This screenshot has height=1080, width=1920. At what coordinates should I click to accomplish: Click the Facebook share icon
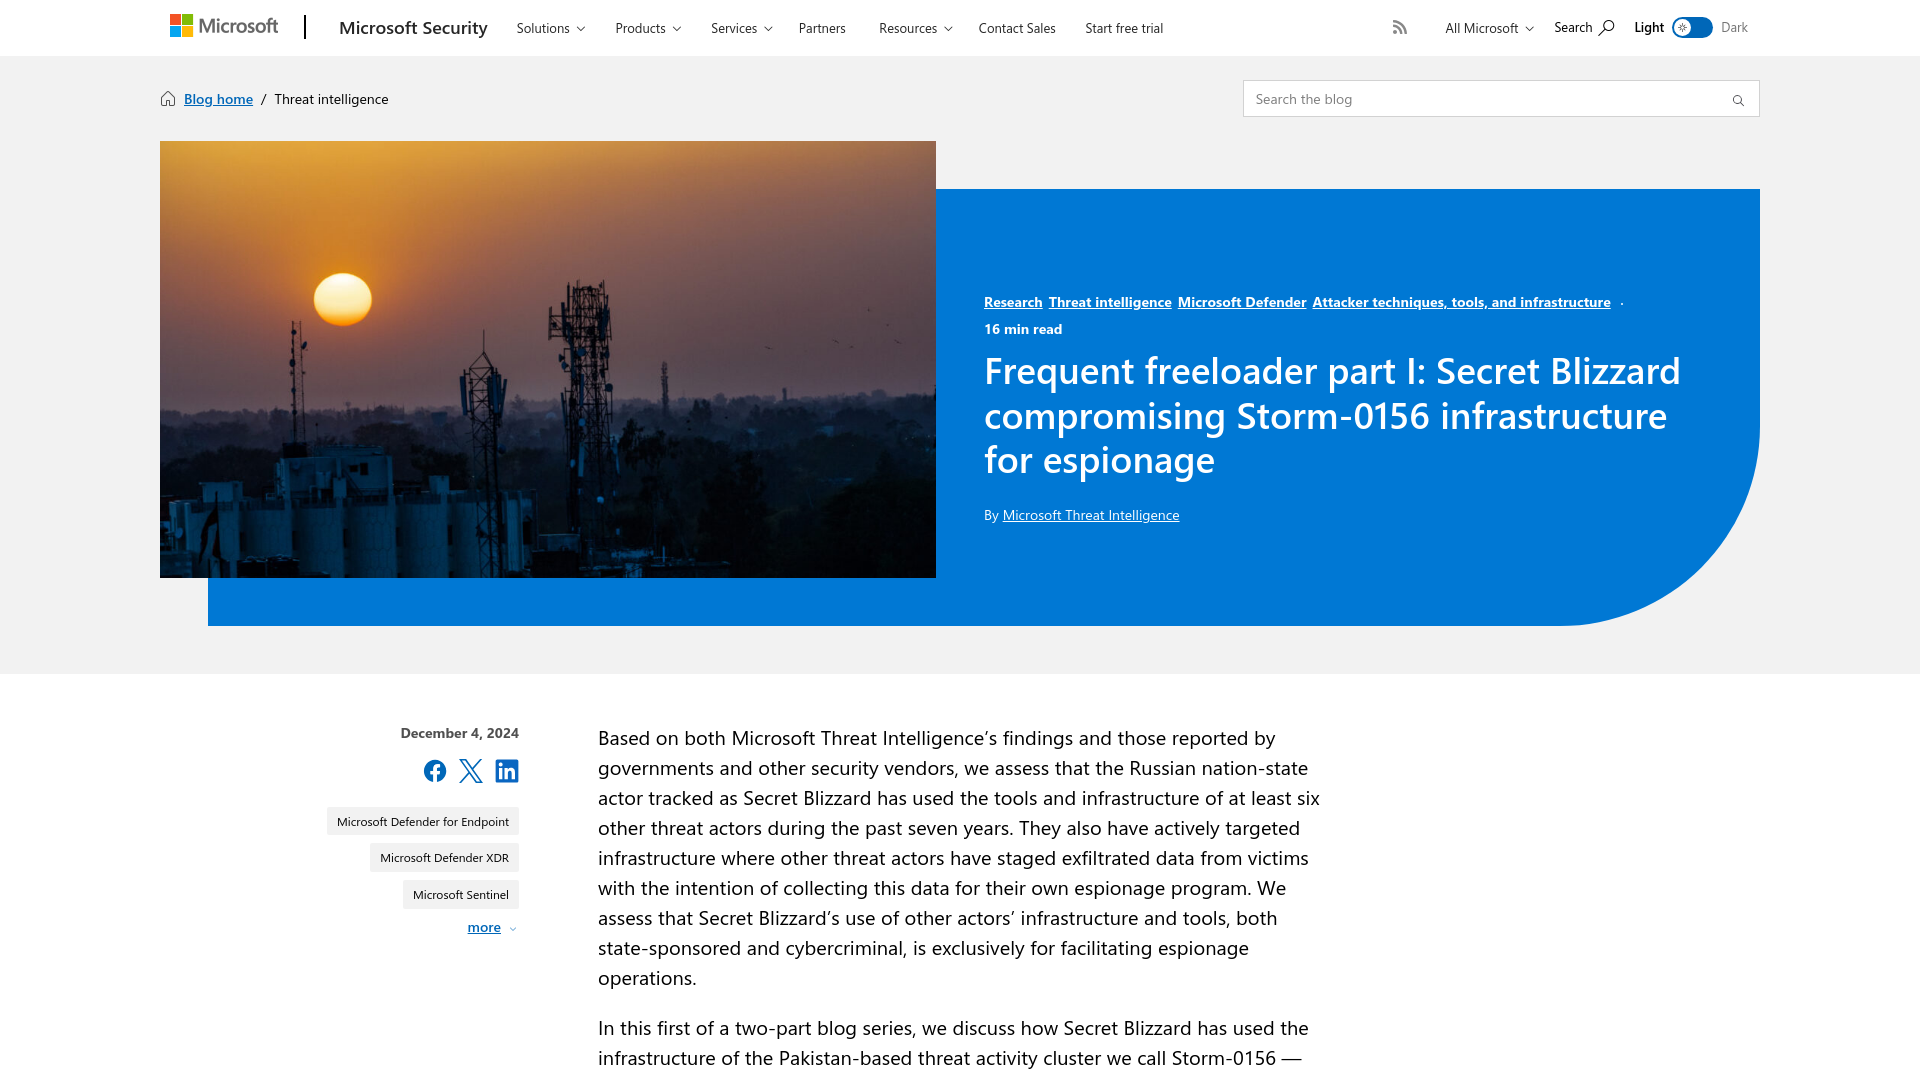pyautogui.click(x=434, y=770)
